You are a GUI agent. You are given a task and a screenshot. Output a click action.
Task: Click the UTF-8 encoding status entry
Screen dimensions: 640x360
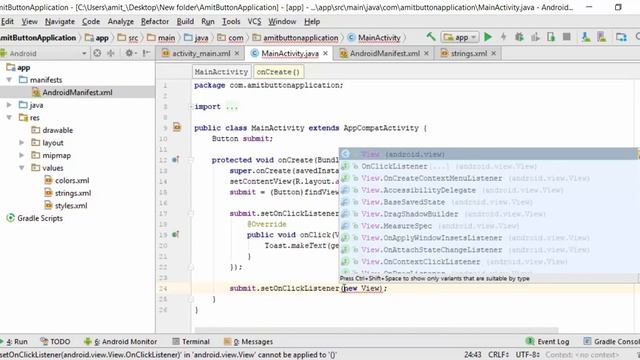pos(527,354)
